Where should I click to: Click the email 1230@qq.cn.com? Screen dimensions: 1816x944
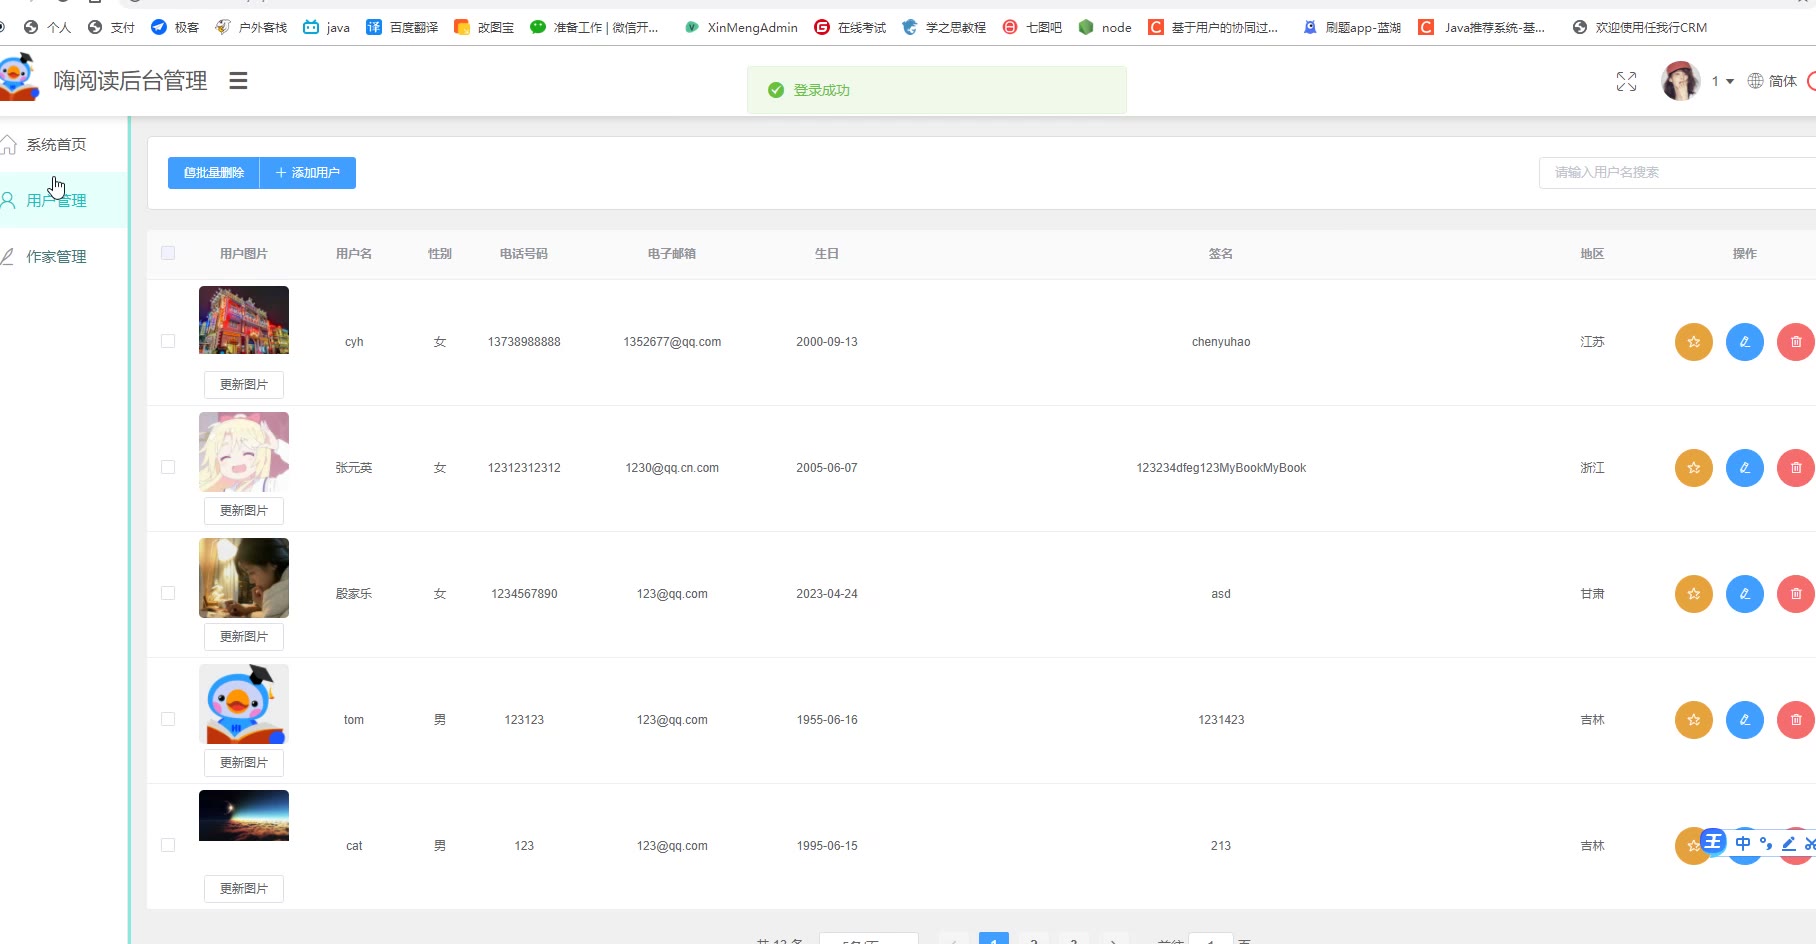pyautogui.click(x=672, y=468)
